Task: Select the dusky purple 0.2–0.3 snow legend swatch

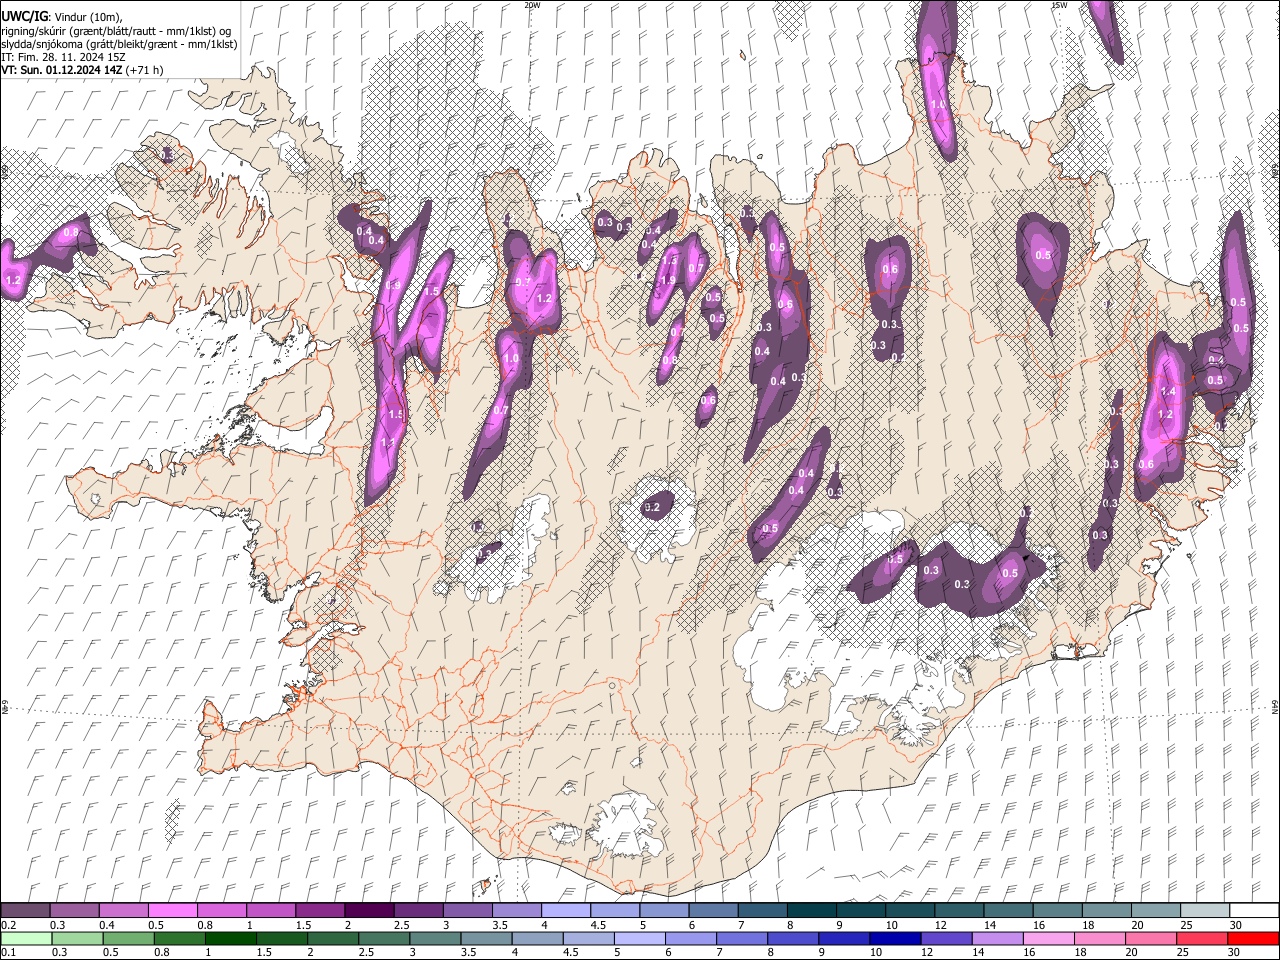Action: pos(25,911)
